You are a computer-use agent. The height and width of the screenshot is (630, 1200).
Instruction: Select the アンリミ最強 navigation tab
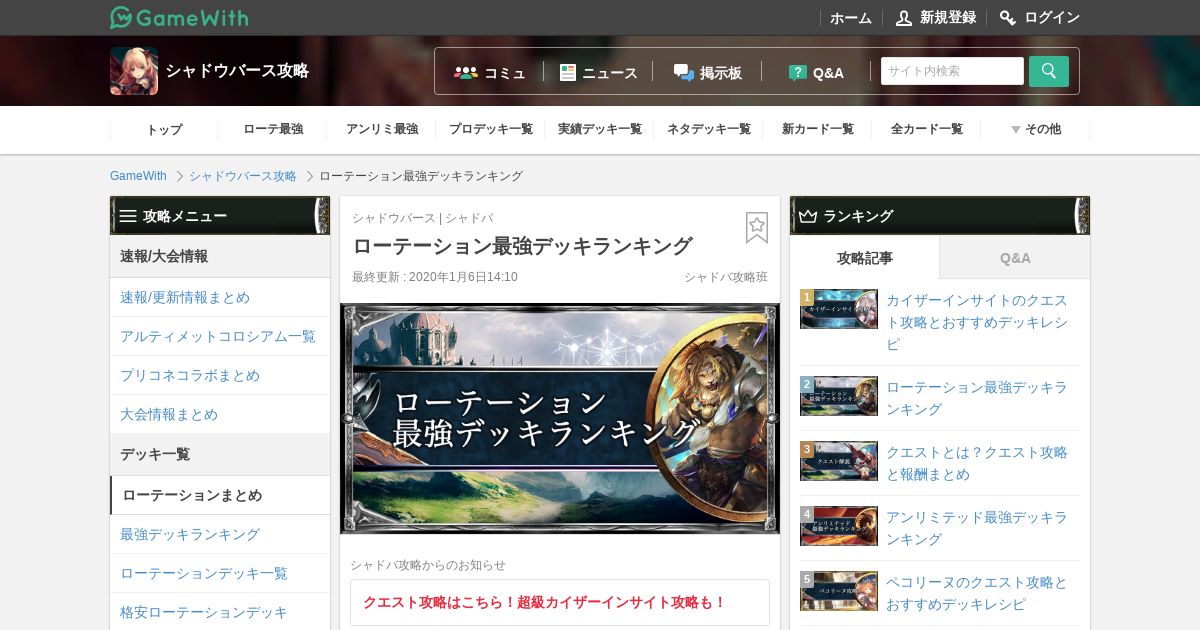tap(382, 129)
